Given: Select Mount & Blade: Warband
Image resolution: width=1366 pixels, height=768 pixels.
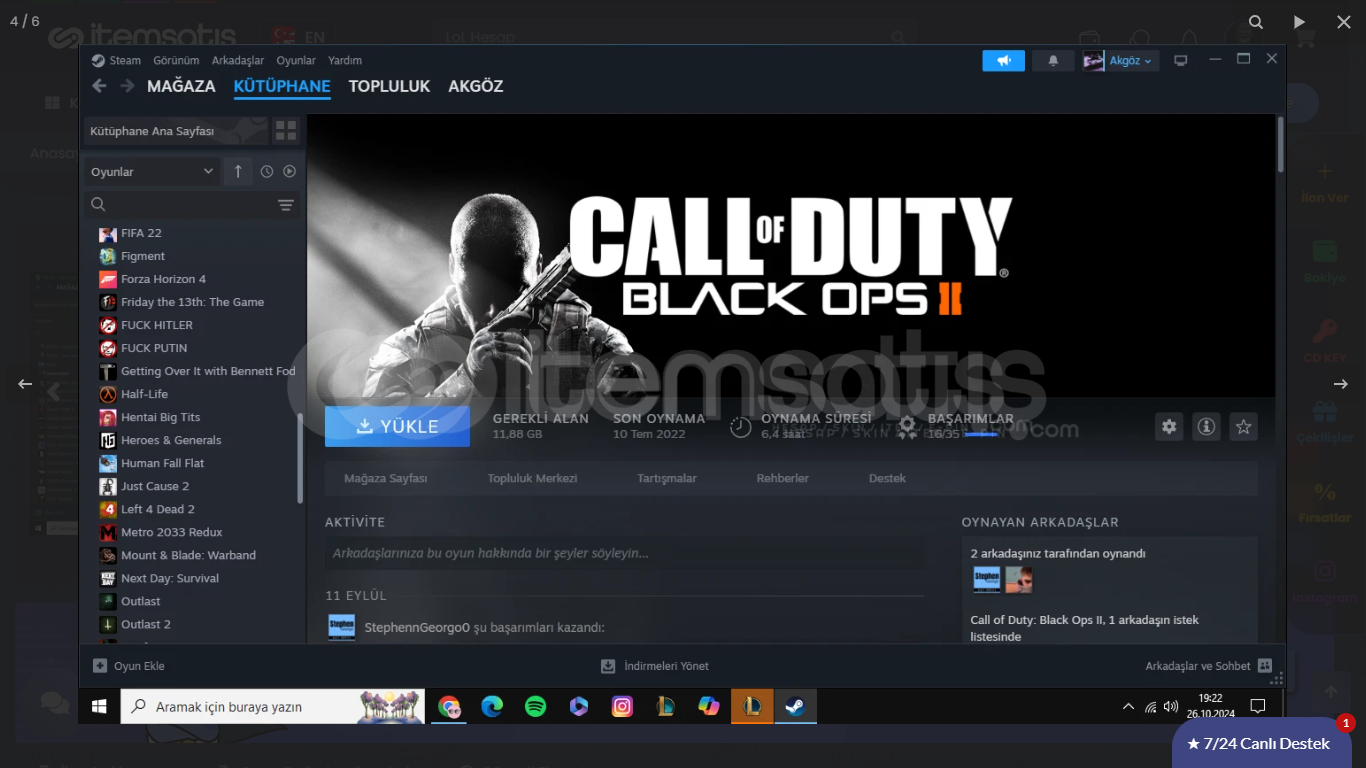Looking at the screenshot, I should [190, 555].
